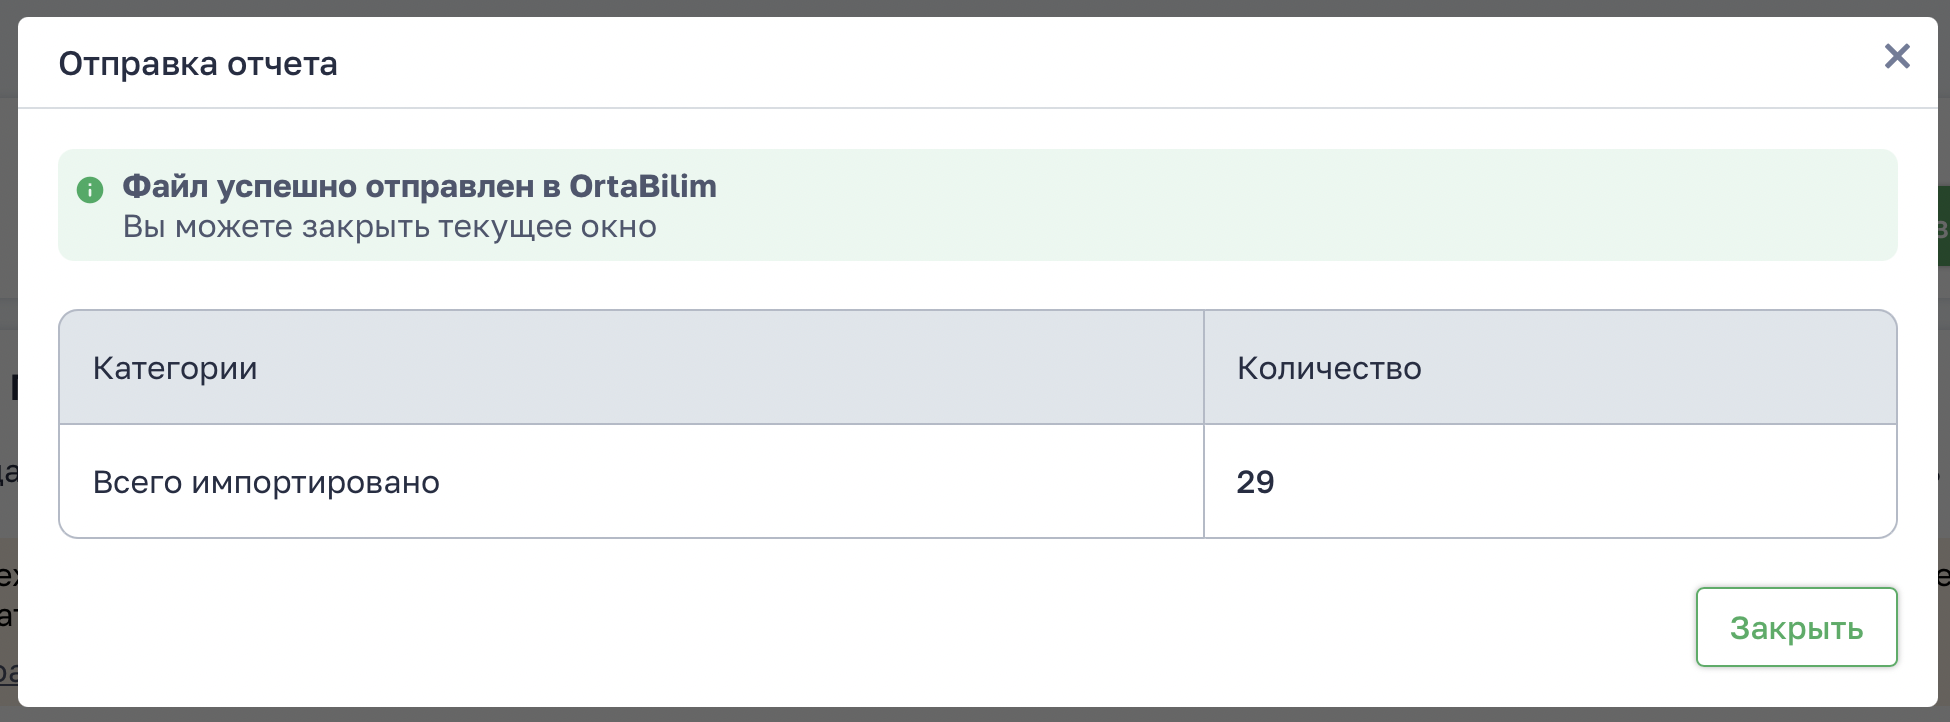This screenshot has height=722, width=1950.
Task: Click the 'Отправка отчета' dialog title
Action: (198, 64)
